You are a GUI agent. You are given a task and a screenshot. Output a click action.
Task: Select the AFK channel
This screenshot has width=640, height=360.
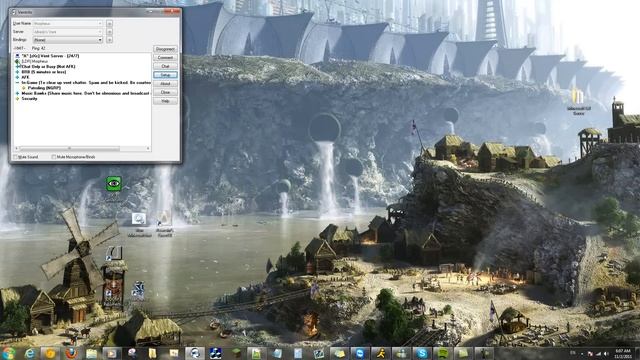[x=25, y=77]
